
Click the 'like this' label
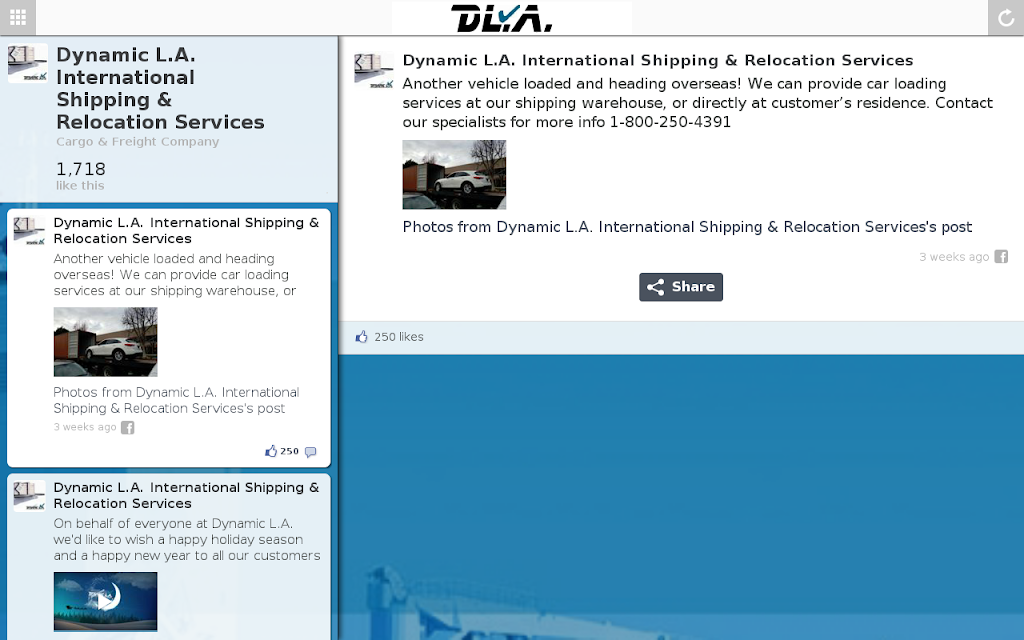(80, 185)
